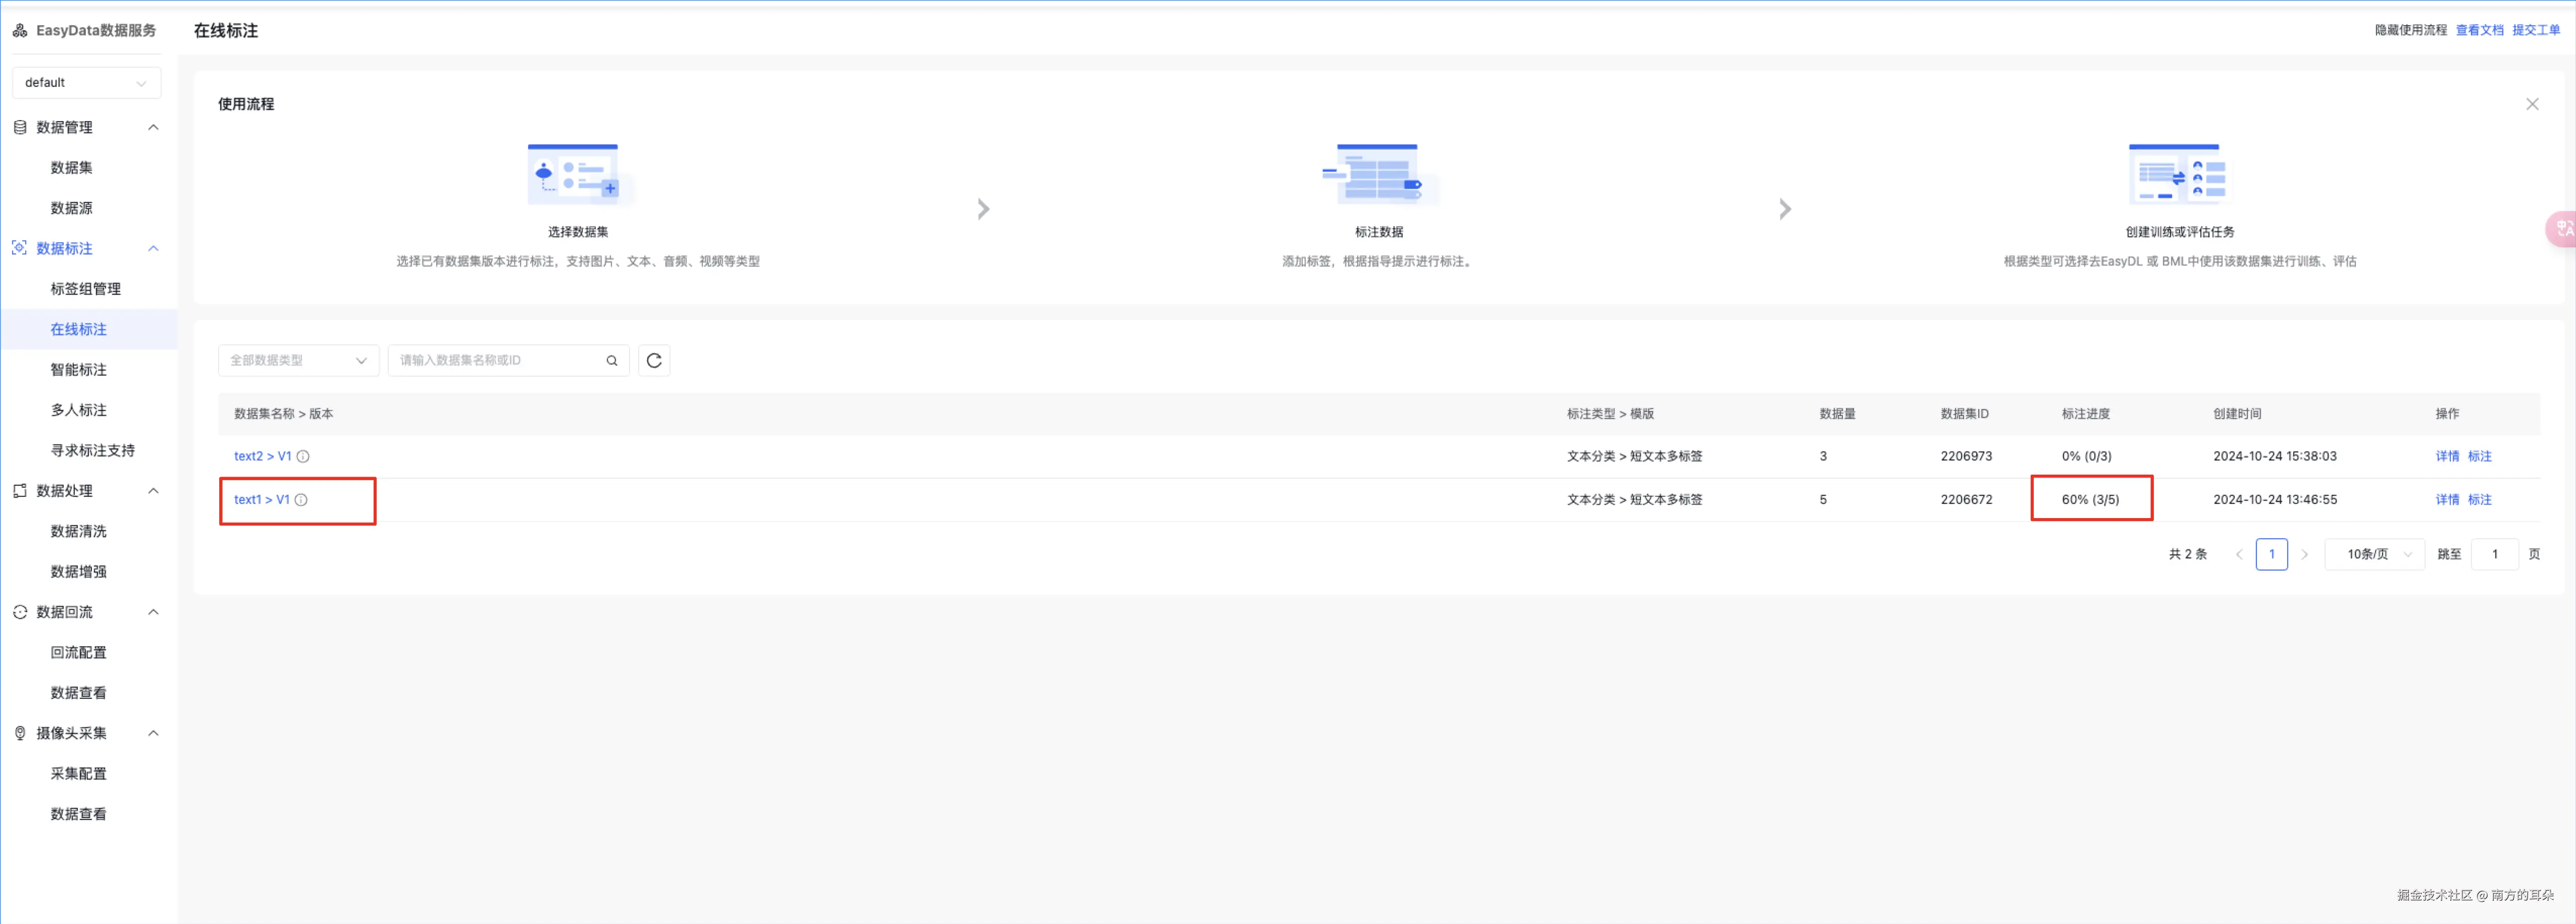Click the info icon next to text1 > V1
This screenshot has height=924, width=2576.
coord(301,500)
